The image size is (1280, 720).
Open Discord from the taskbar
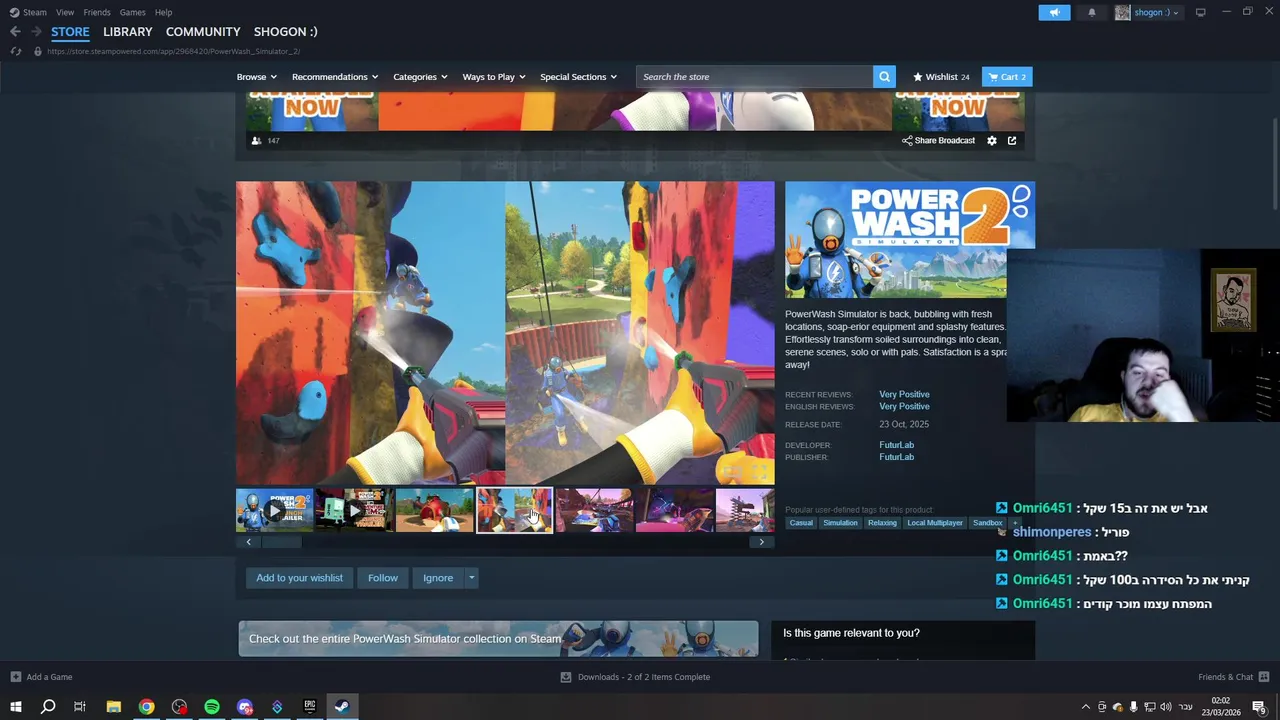coord(245,707)
